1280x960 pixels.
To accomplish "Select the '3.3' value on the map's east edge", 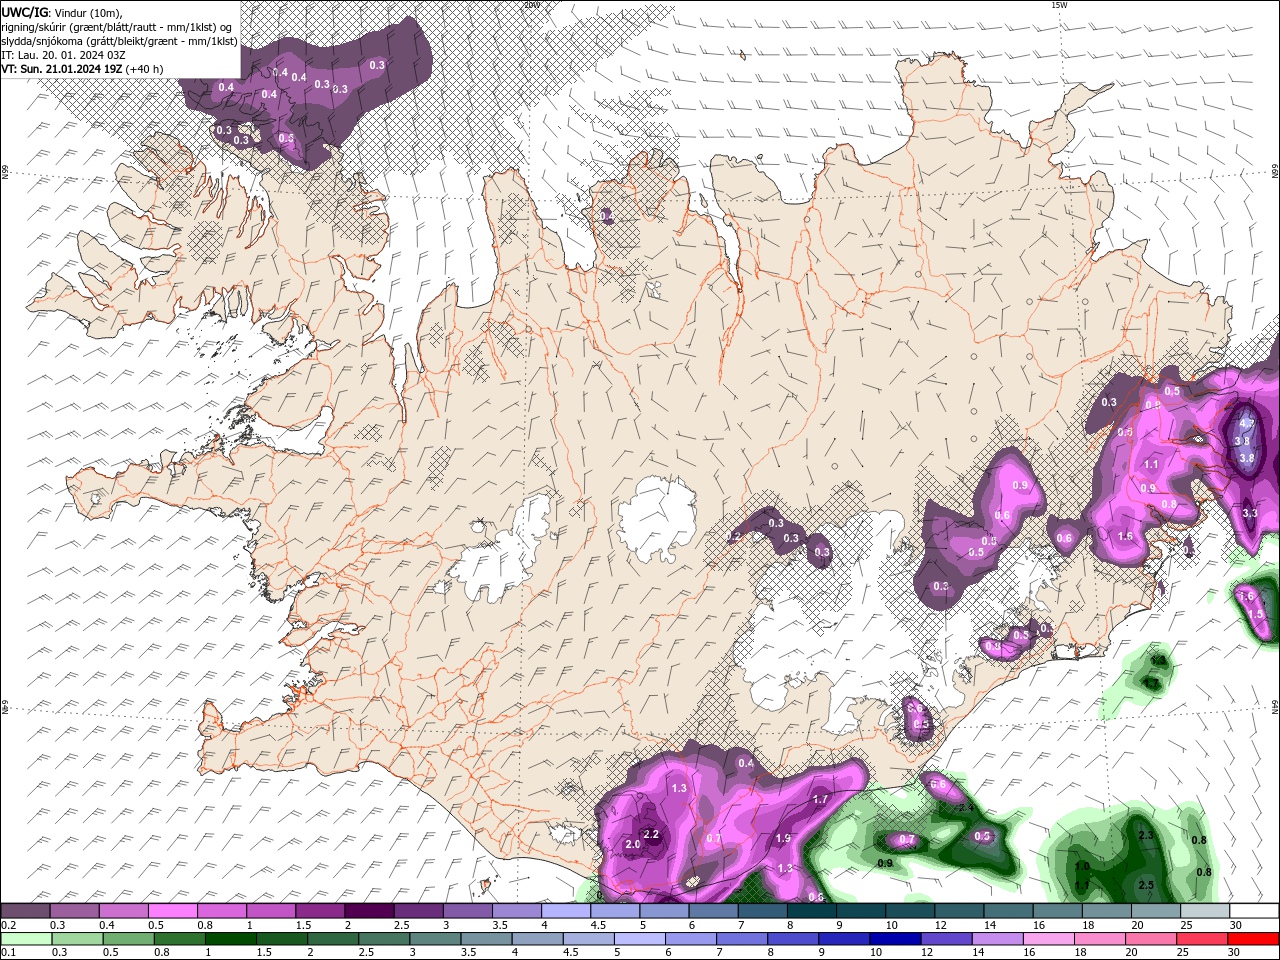I will 1249,513.
